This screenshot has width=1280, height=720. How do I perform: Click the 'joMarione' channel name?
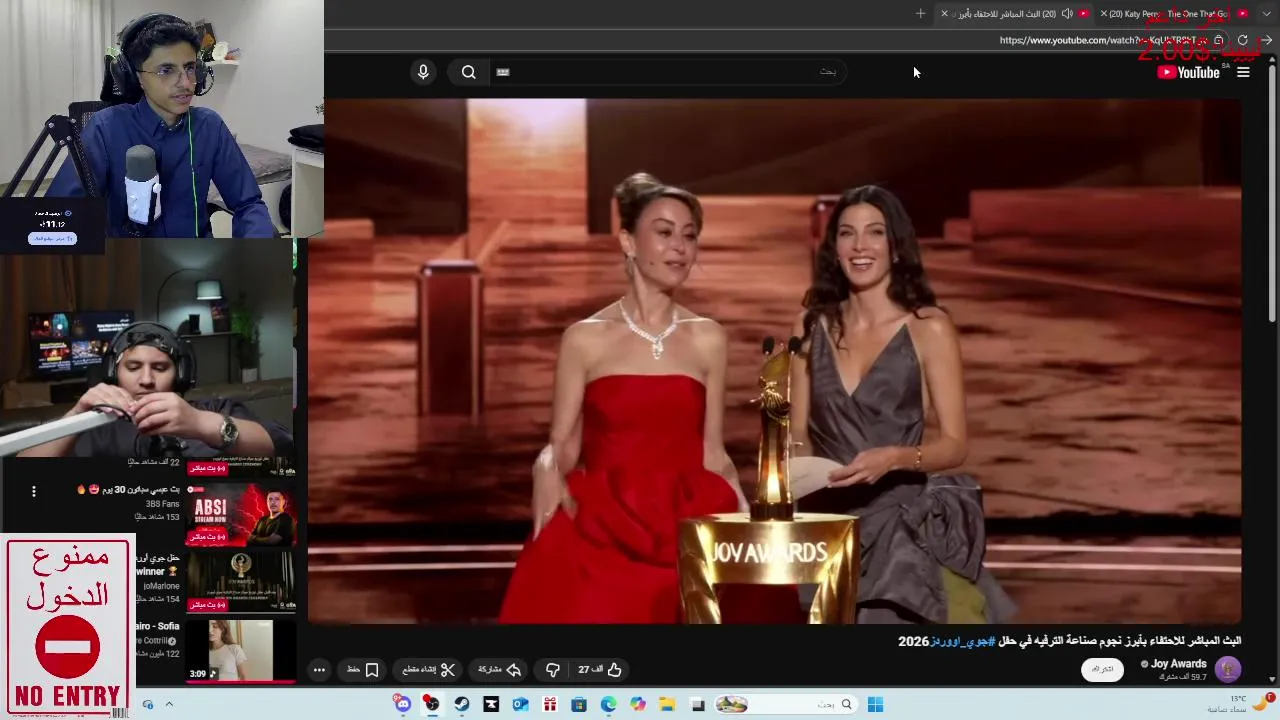[161, 586]
